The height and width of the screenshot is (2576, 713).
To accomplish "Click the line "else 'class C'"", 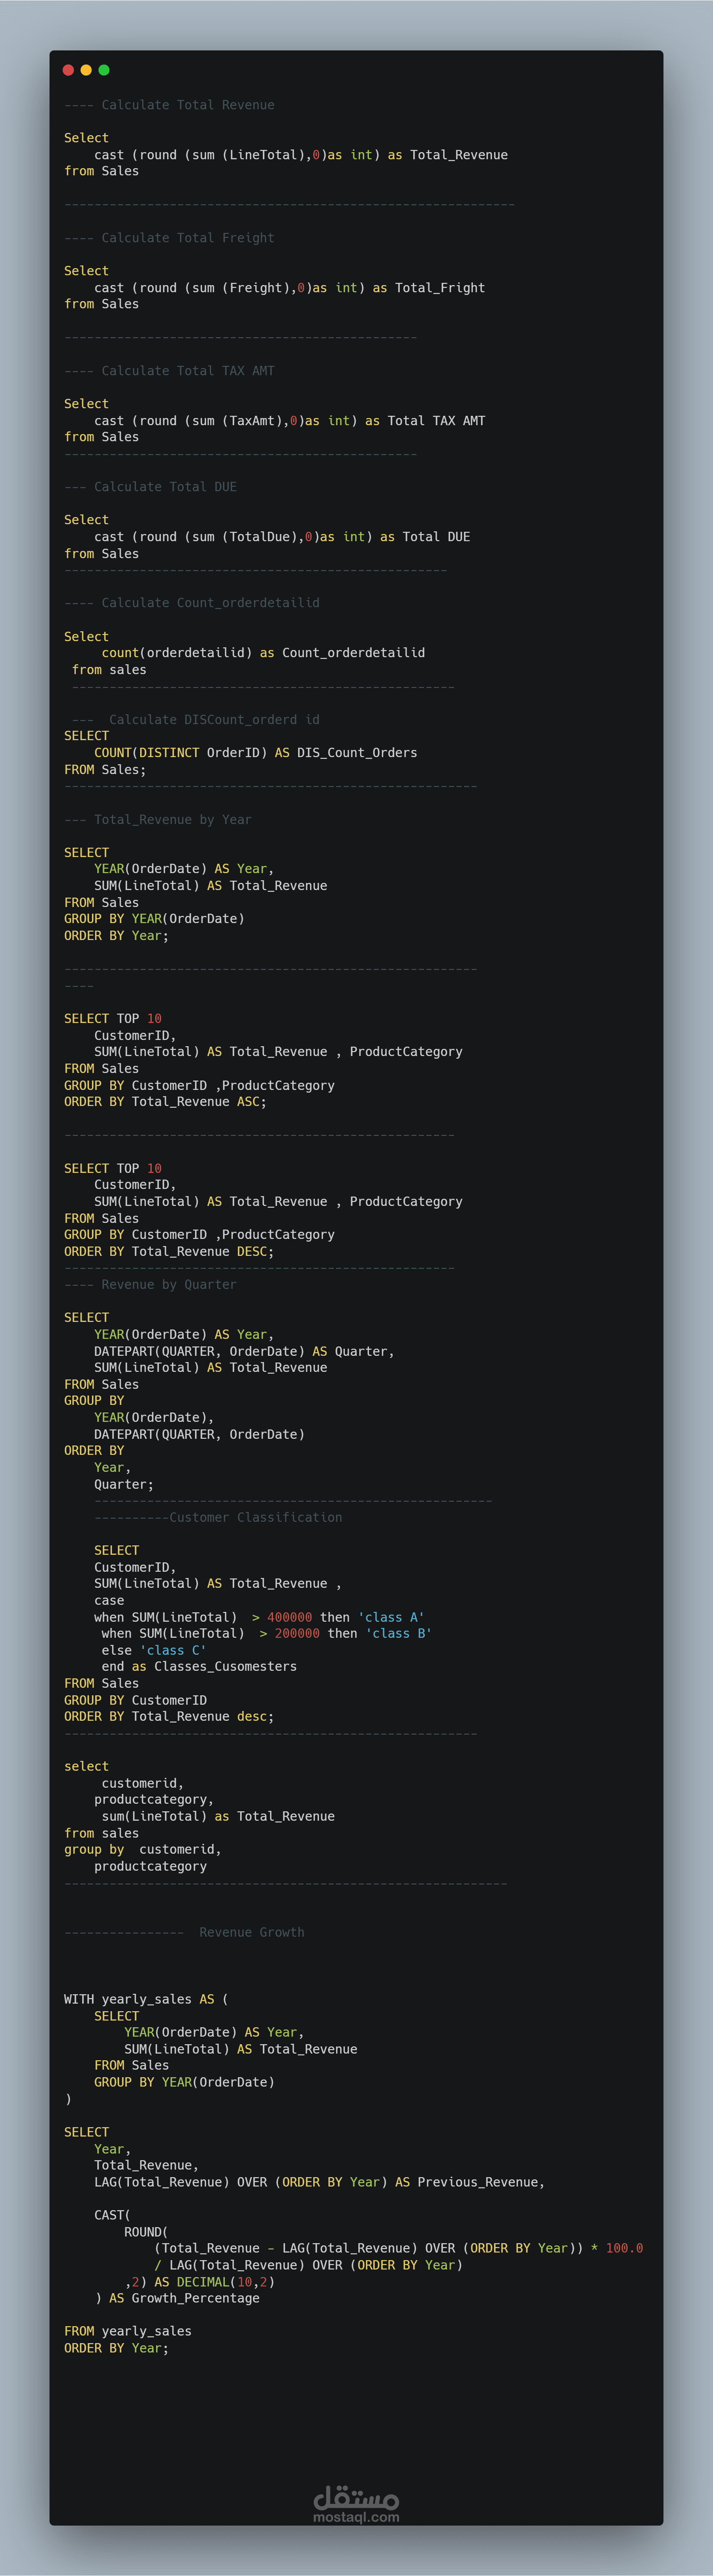I will (x=154, y=1651).
